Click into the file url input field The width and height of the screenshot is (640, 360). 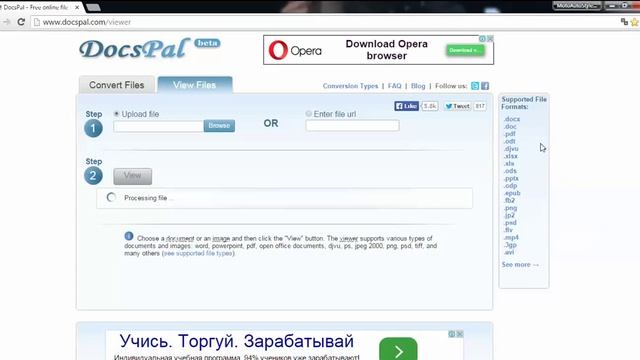(x=352, y=126)
